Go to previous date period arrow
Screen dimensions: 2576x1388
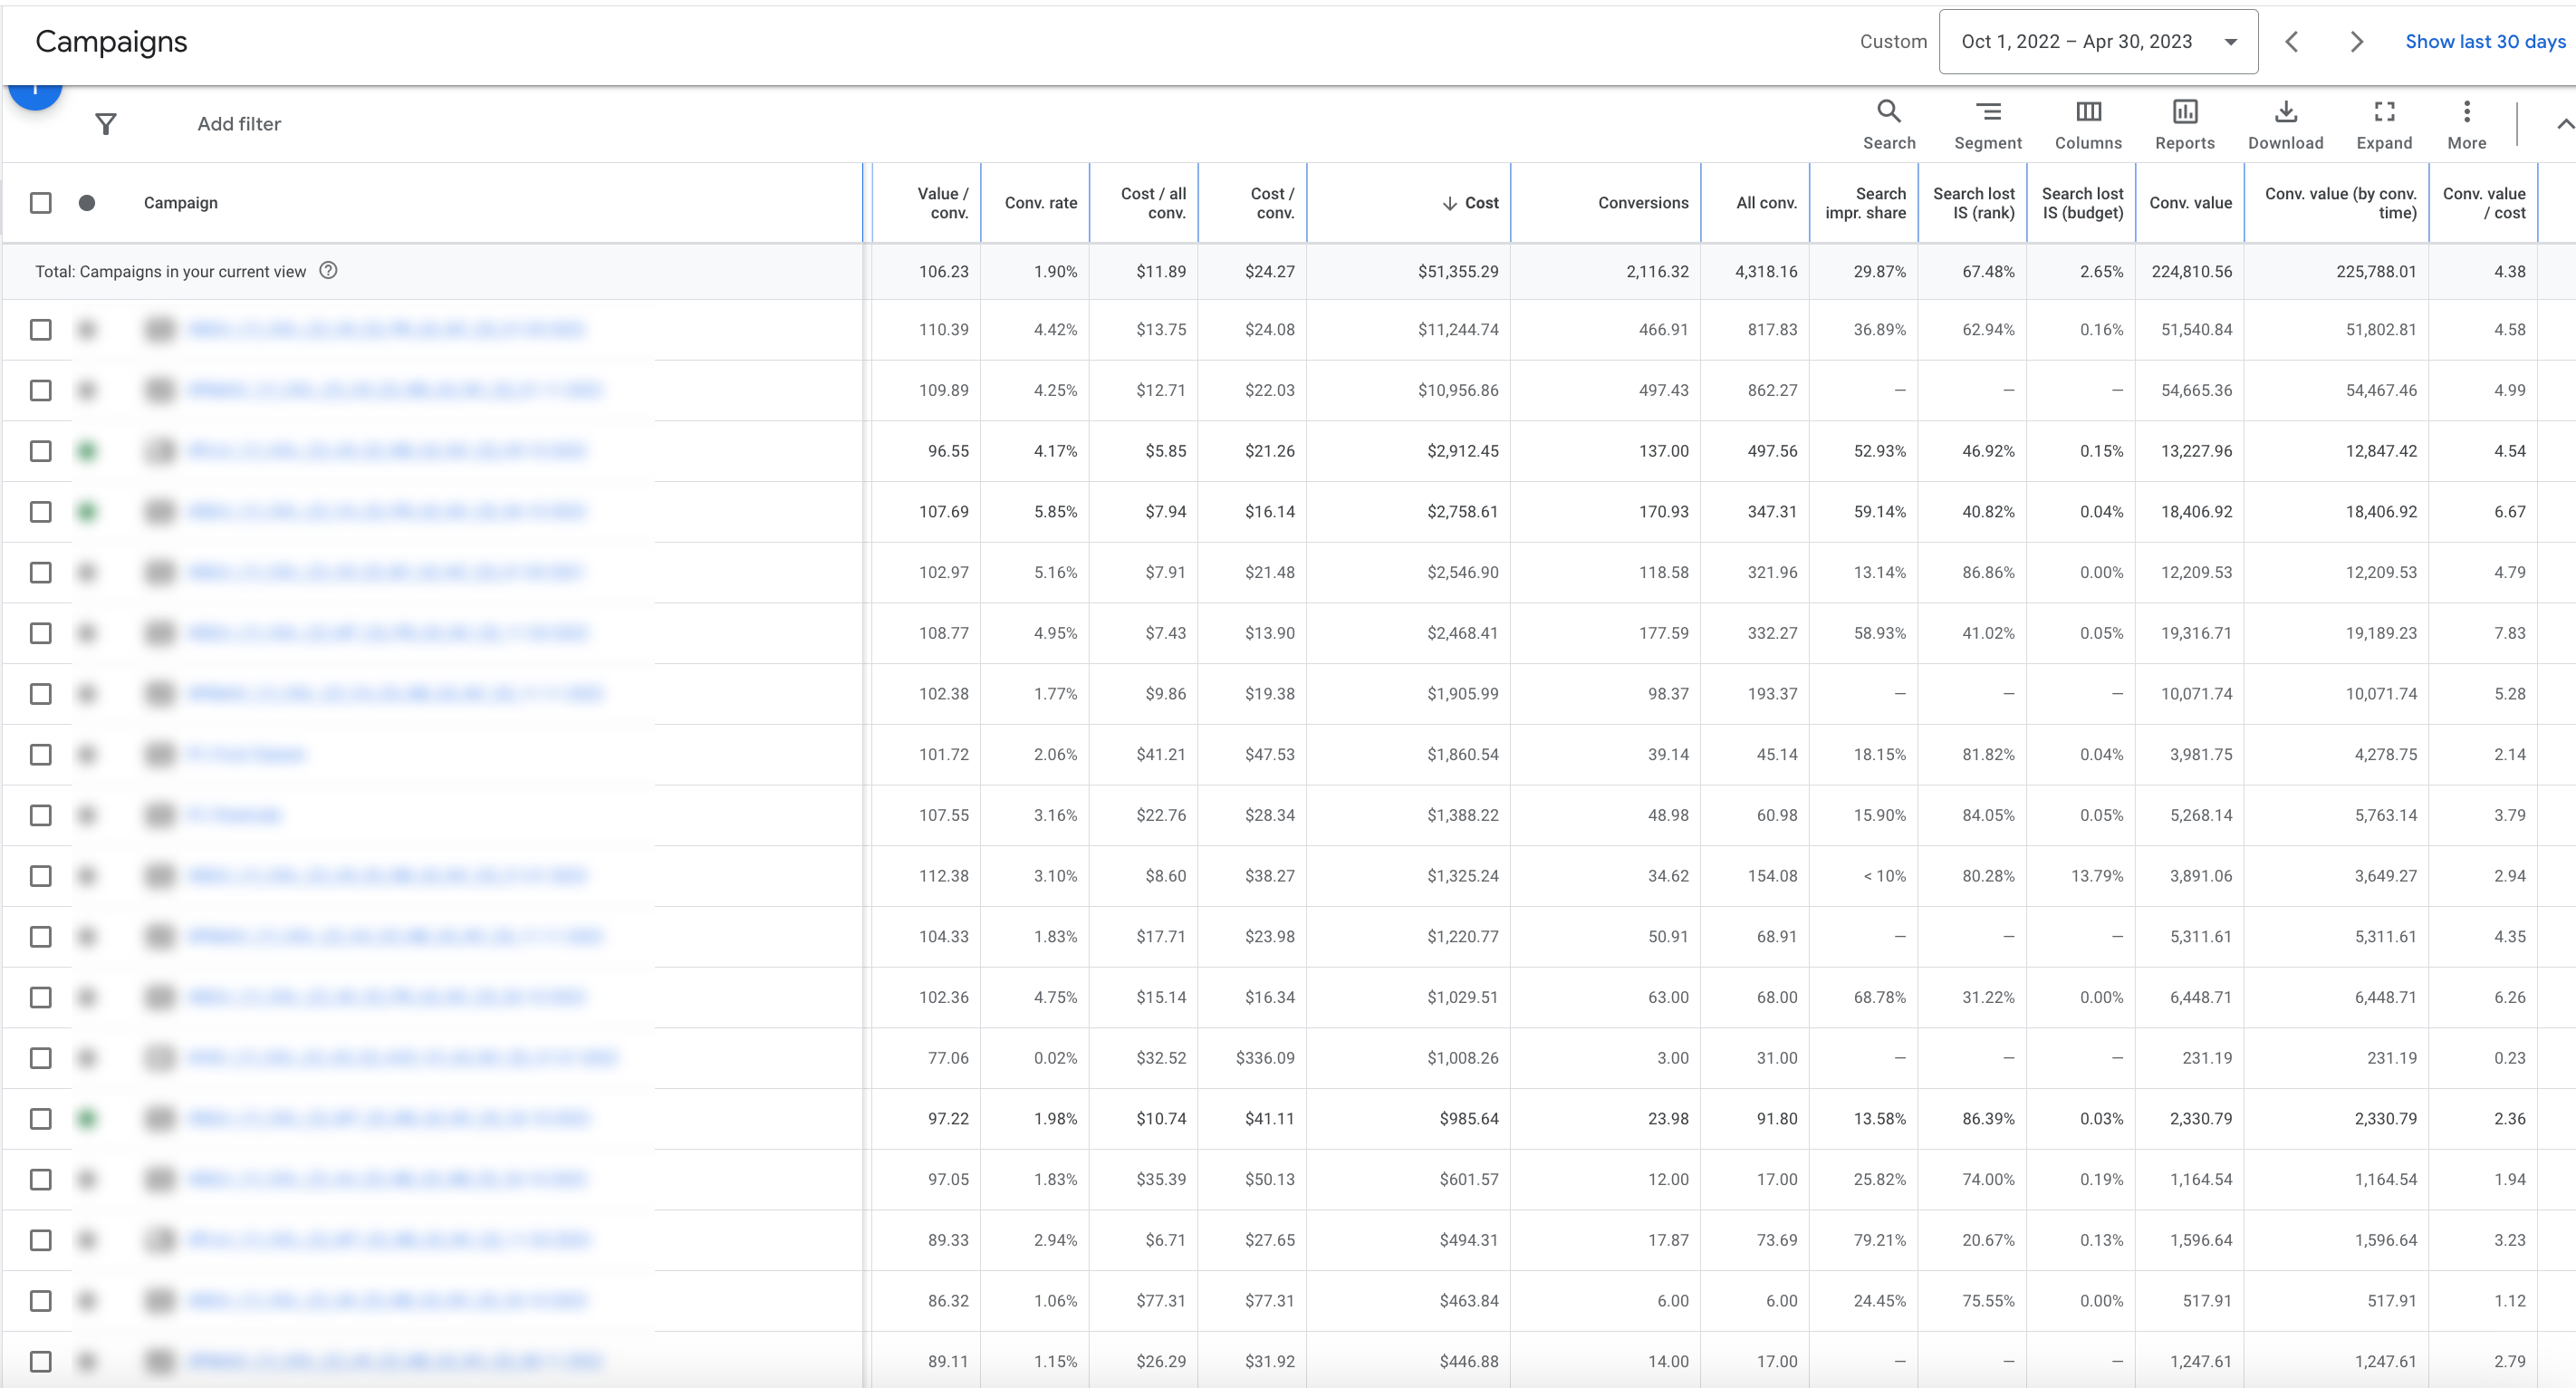pyautogui.click(x=2292, y=42)
